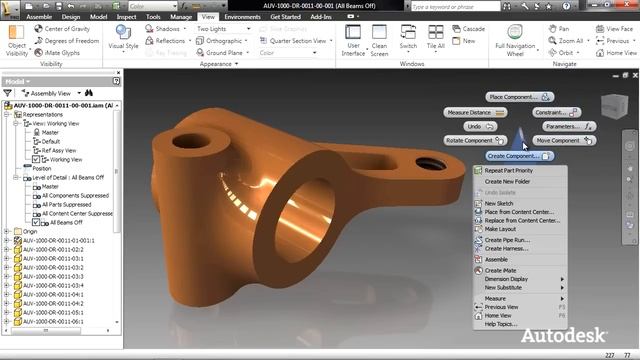Switch to the Inspect tab

click(127, 17)
